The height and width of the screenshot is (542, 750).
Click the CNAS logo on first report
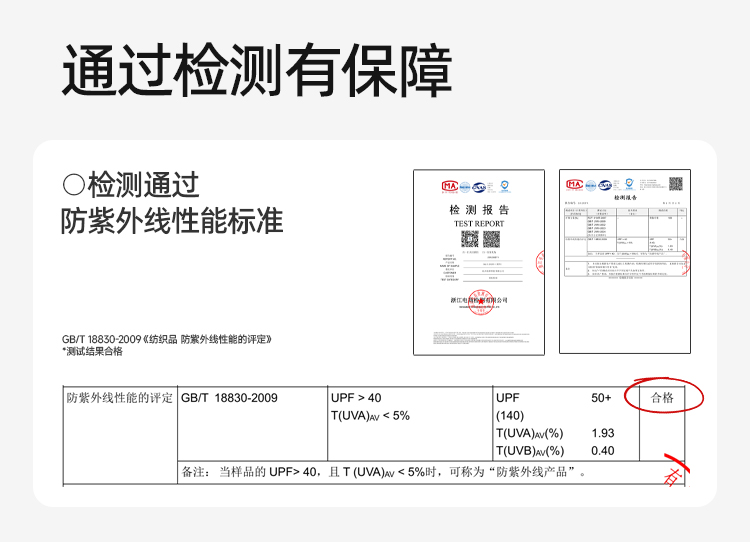pos(479,186)
